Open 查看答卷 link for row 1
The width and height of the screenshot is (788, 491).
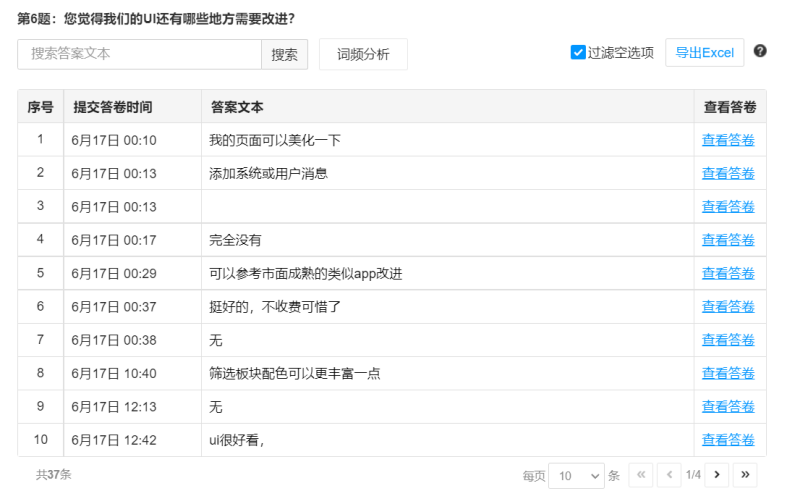click(x=728, y=140)
